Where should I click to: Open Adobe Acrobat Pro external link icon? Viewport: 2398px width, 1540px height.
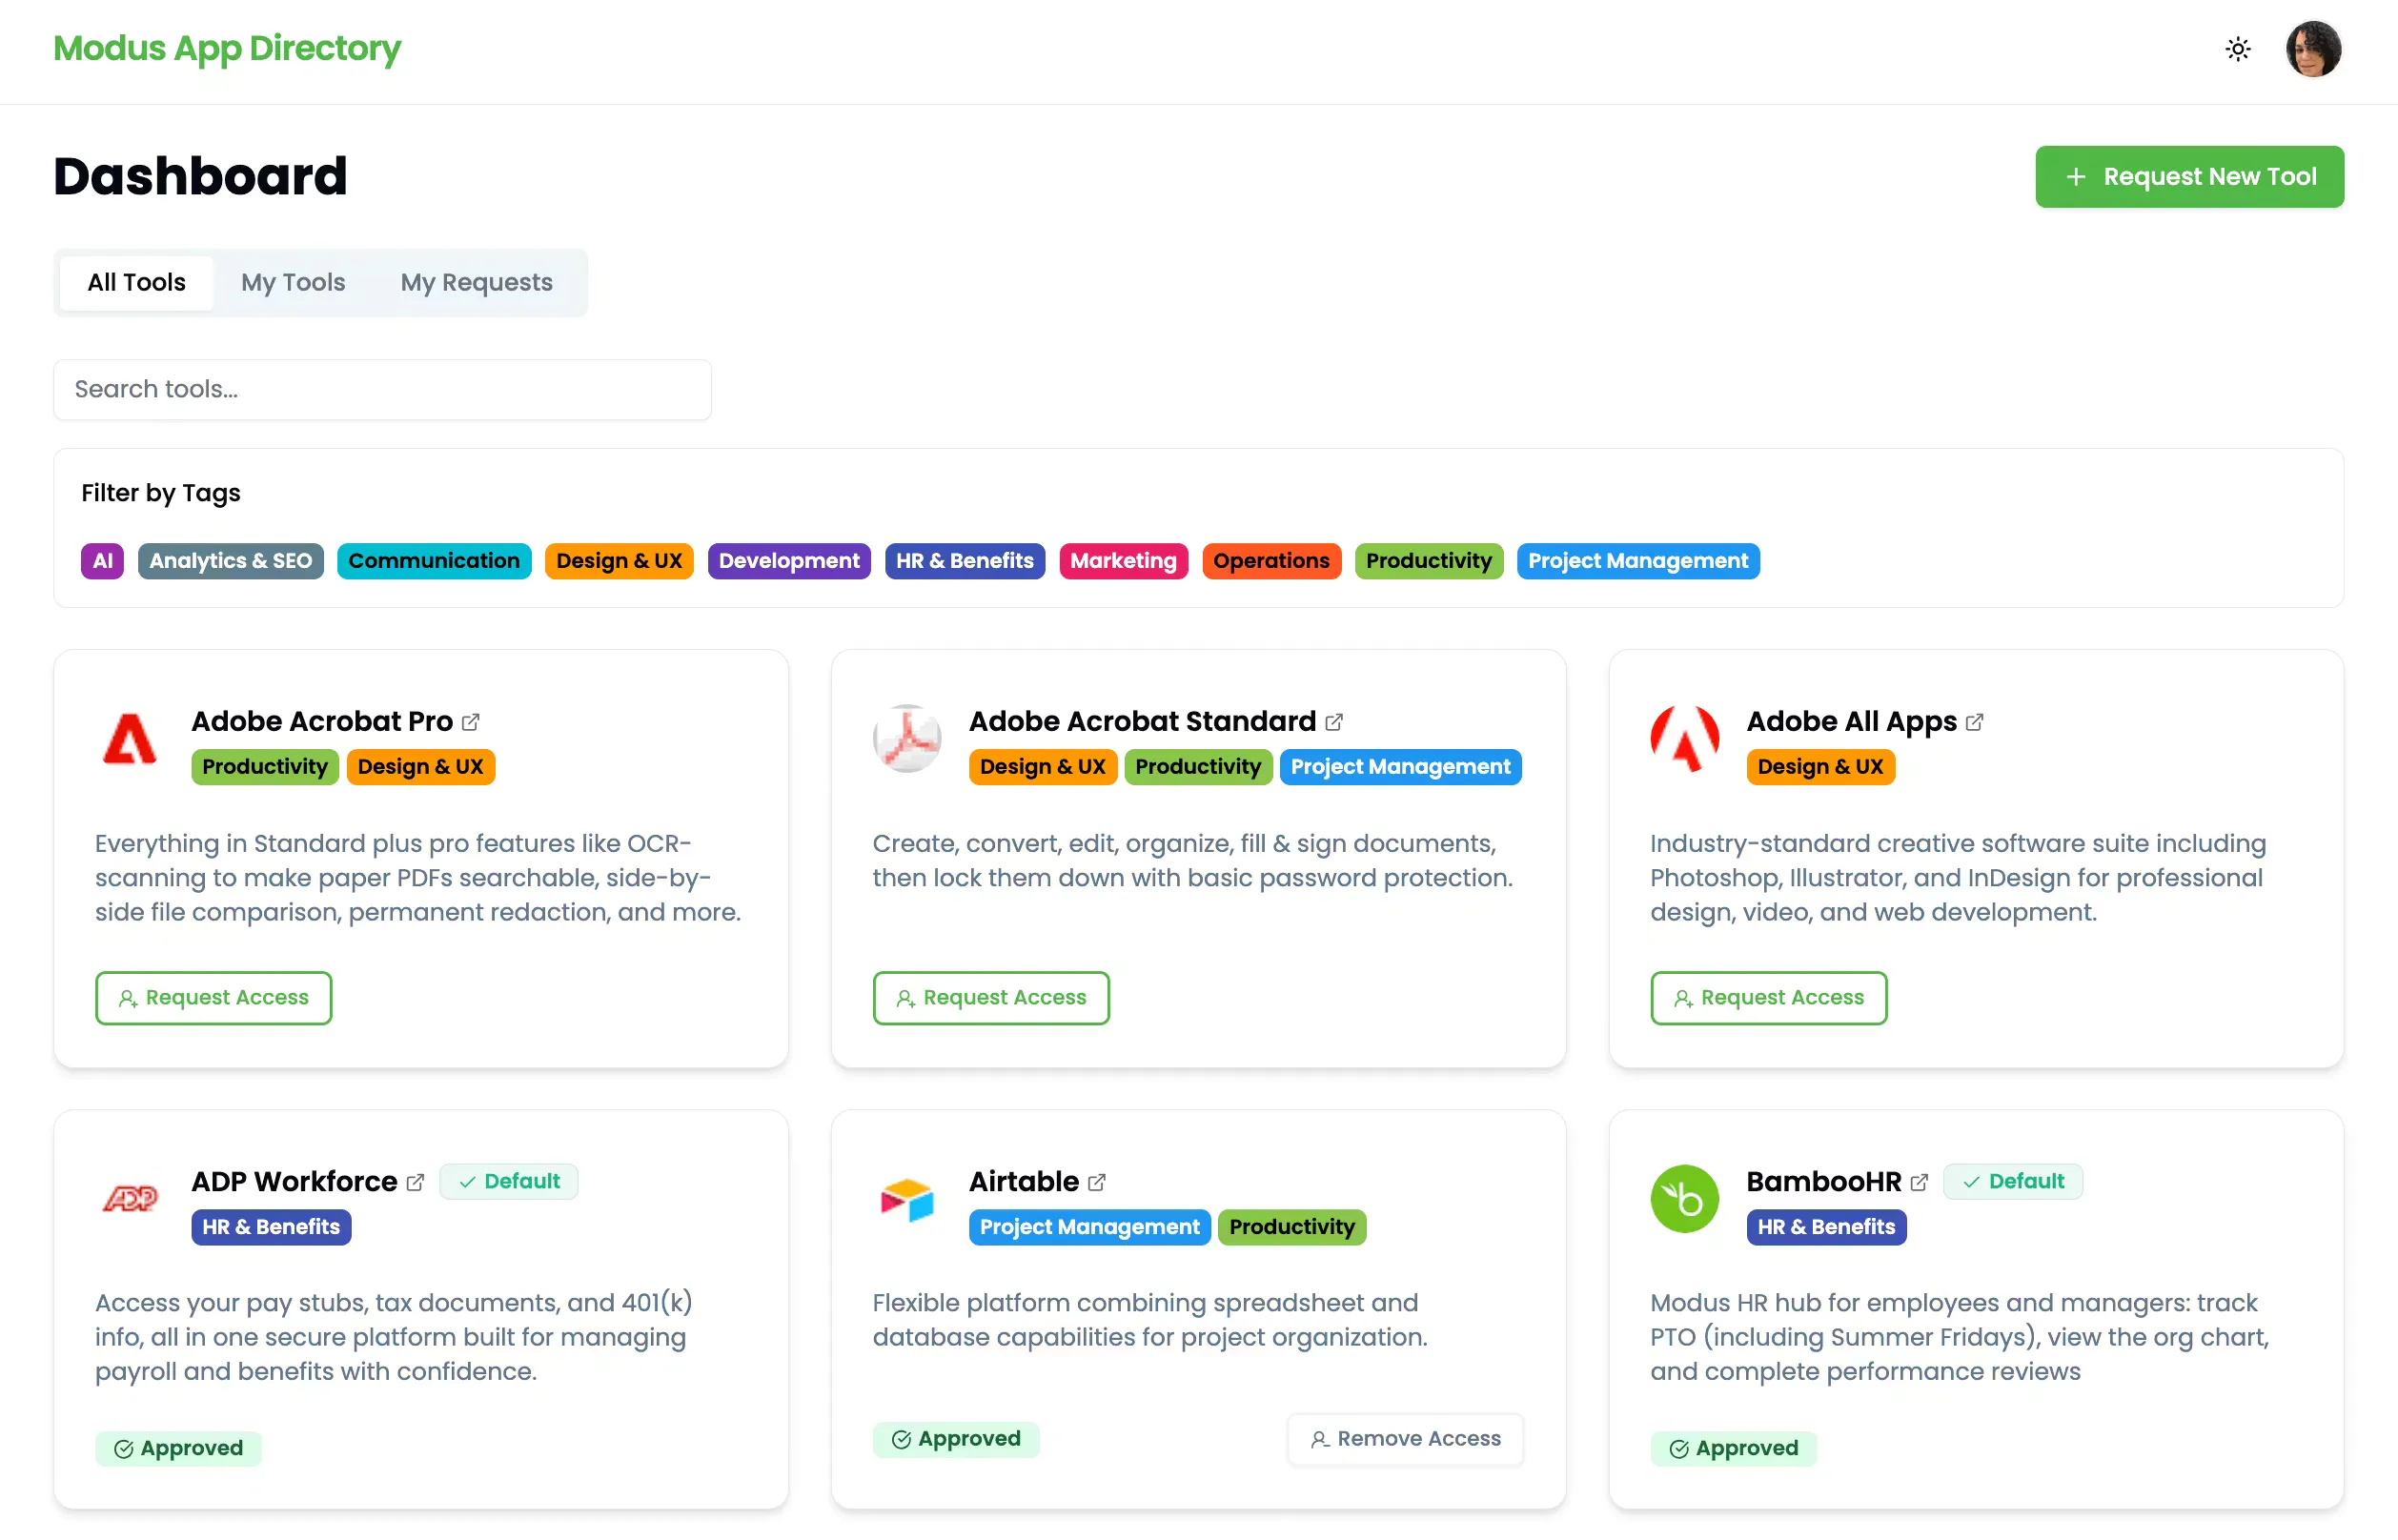tap(471, 721)
